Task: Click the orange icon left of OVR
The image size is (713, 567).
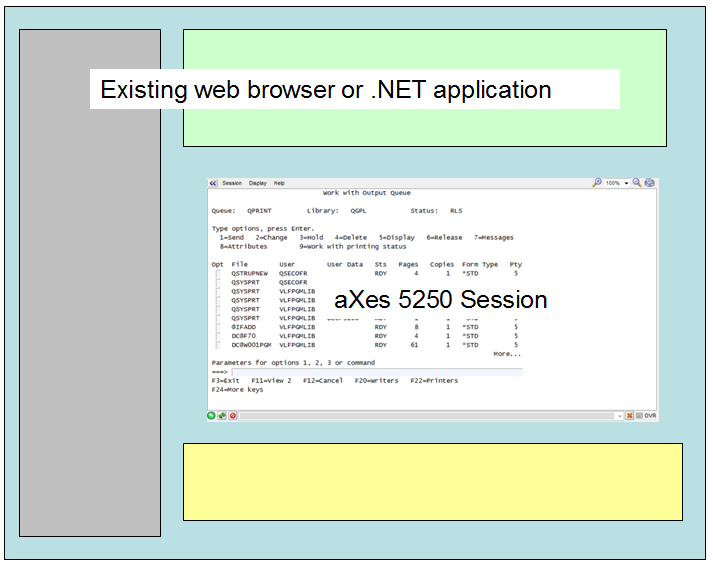Action: 629,415
